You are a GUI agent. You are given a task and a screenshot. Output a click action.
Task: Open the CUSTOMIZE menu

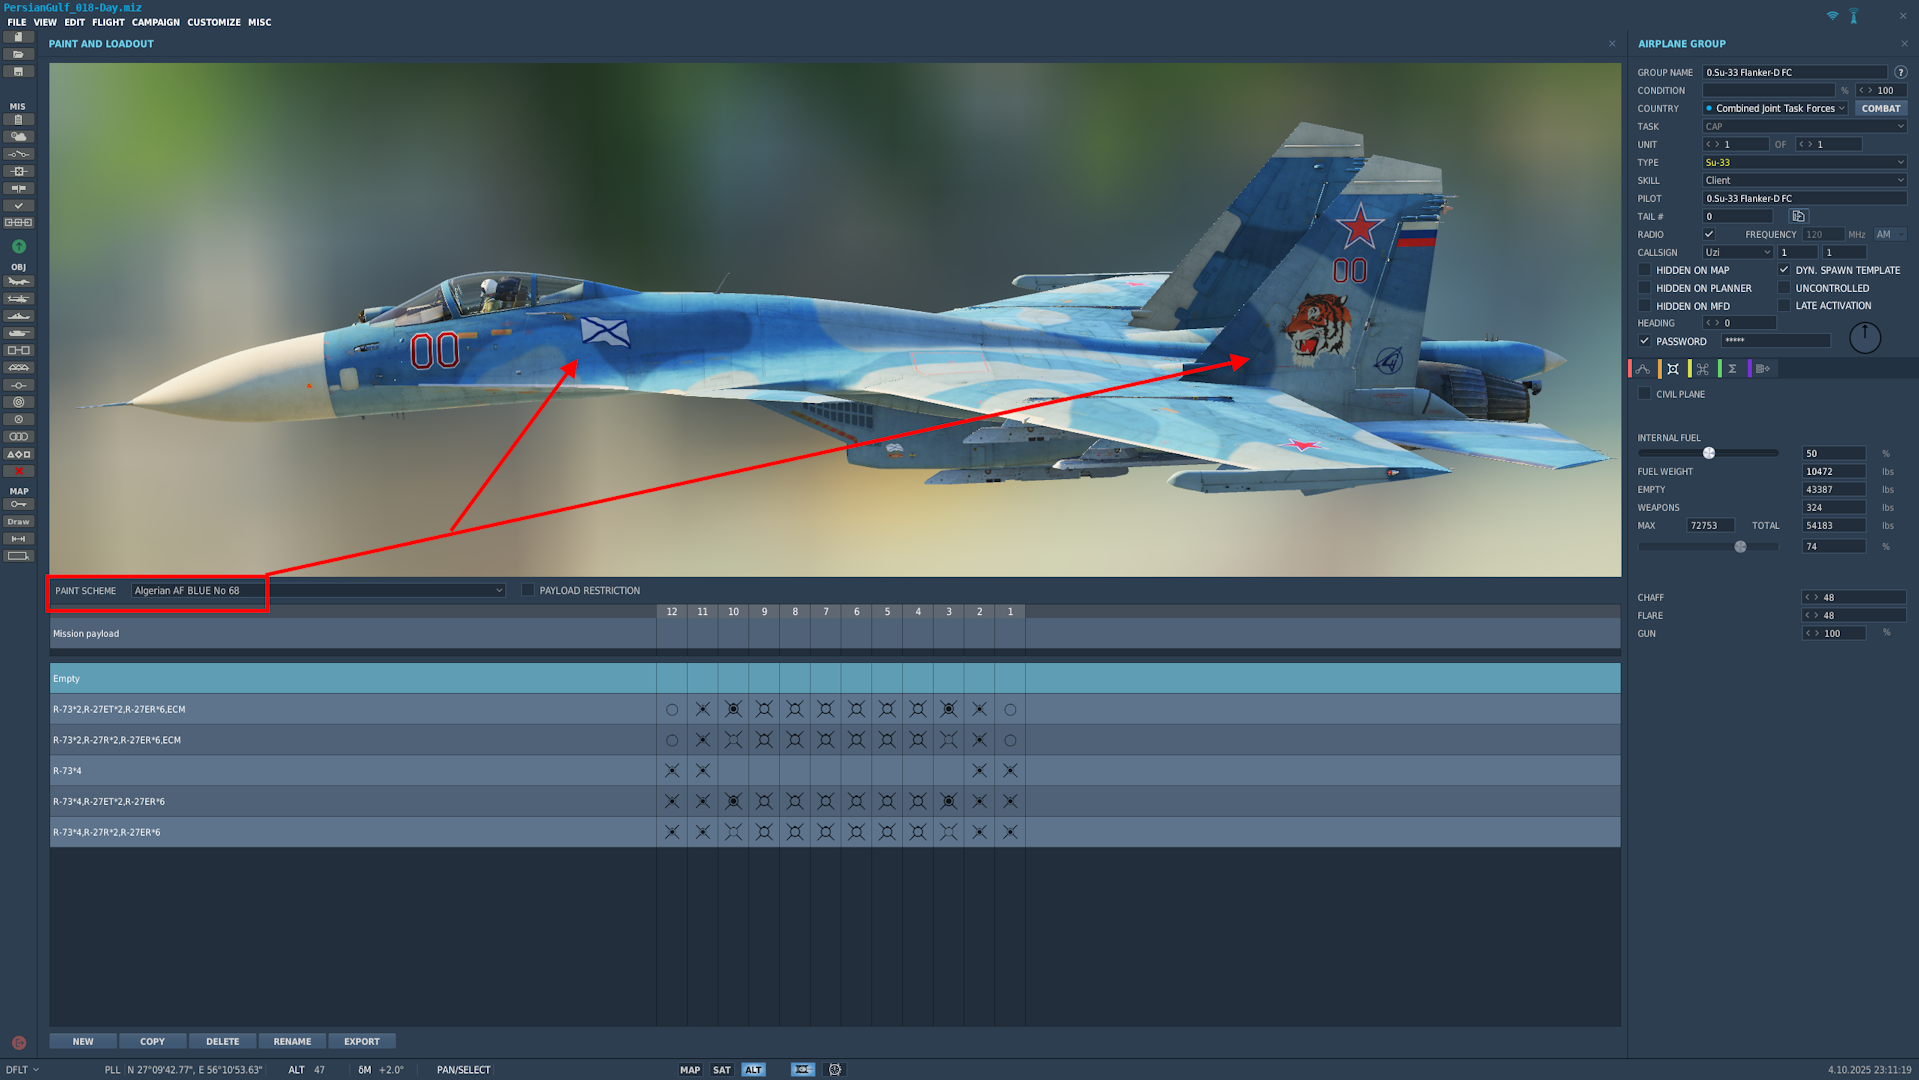click(x=214, y=22)
